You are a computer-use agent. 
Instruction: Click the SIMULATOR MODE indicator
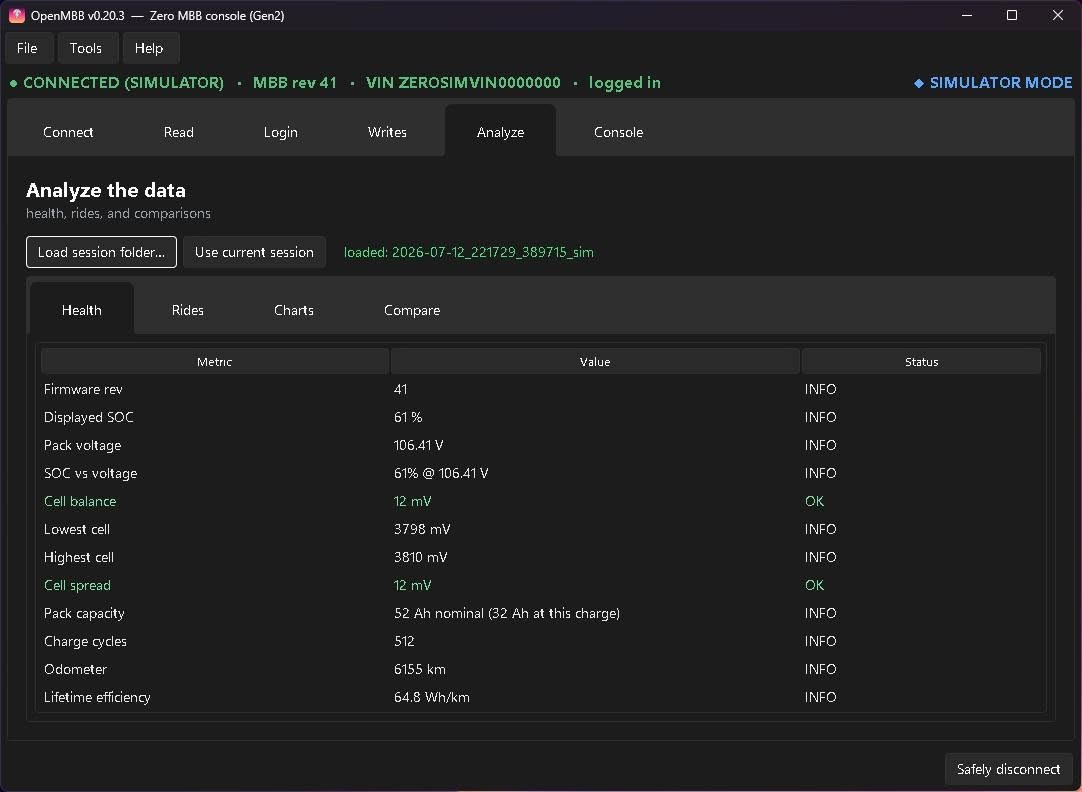993,83
